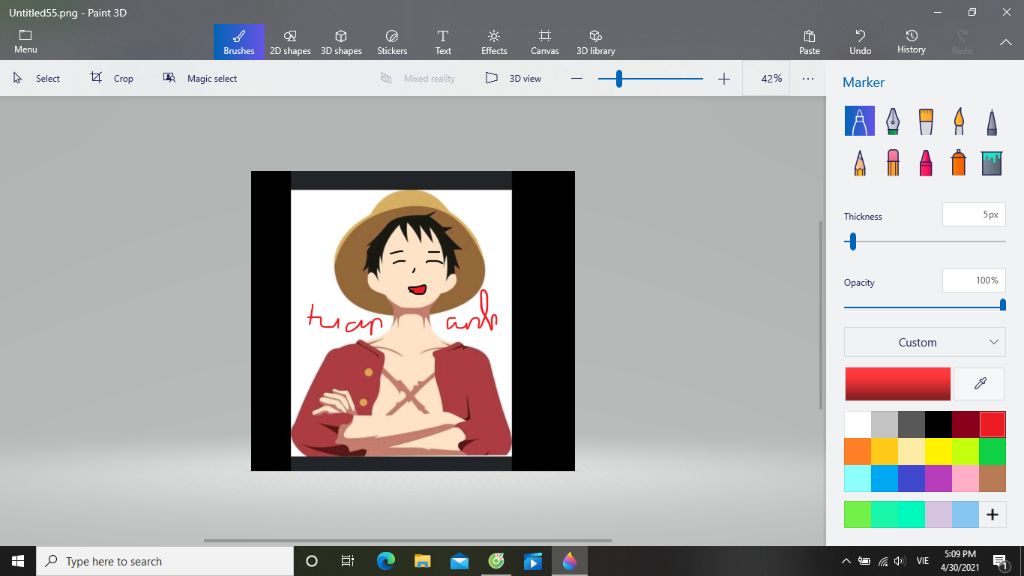This screenshot has width=1024, height=576.
Task: Add a custom color with plus button
Action: pos(992,515)
